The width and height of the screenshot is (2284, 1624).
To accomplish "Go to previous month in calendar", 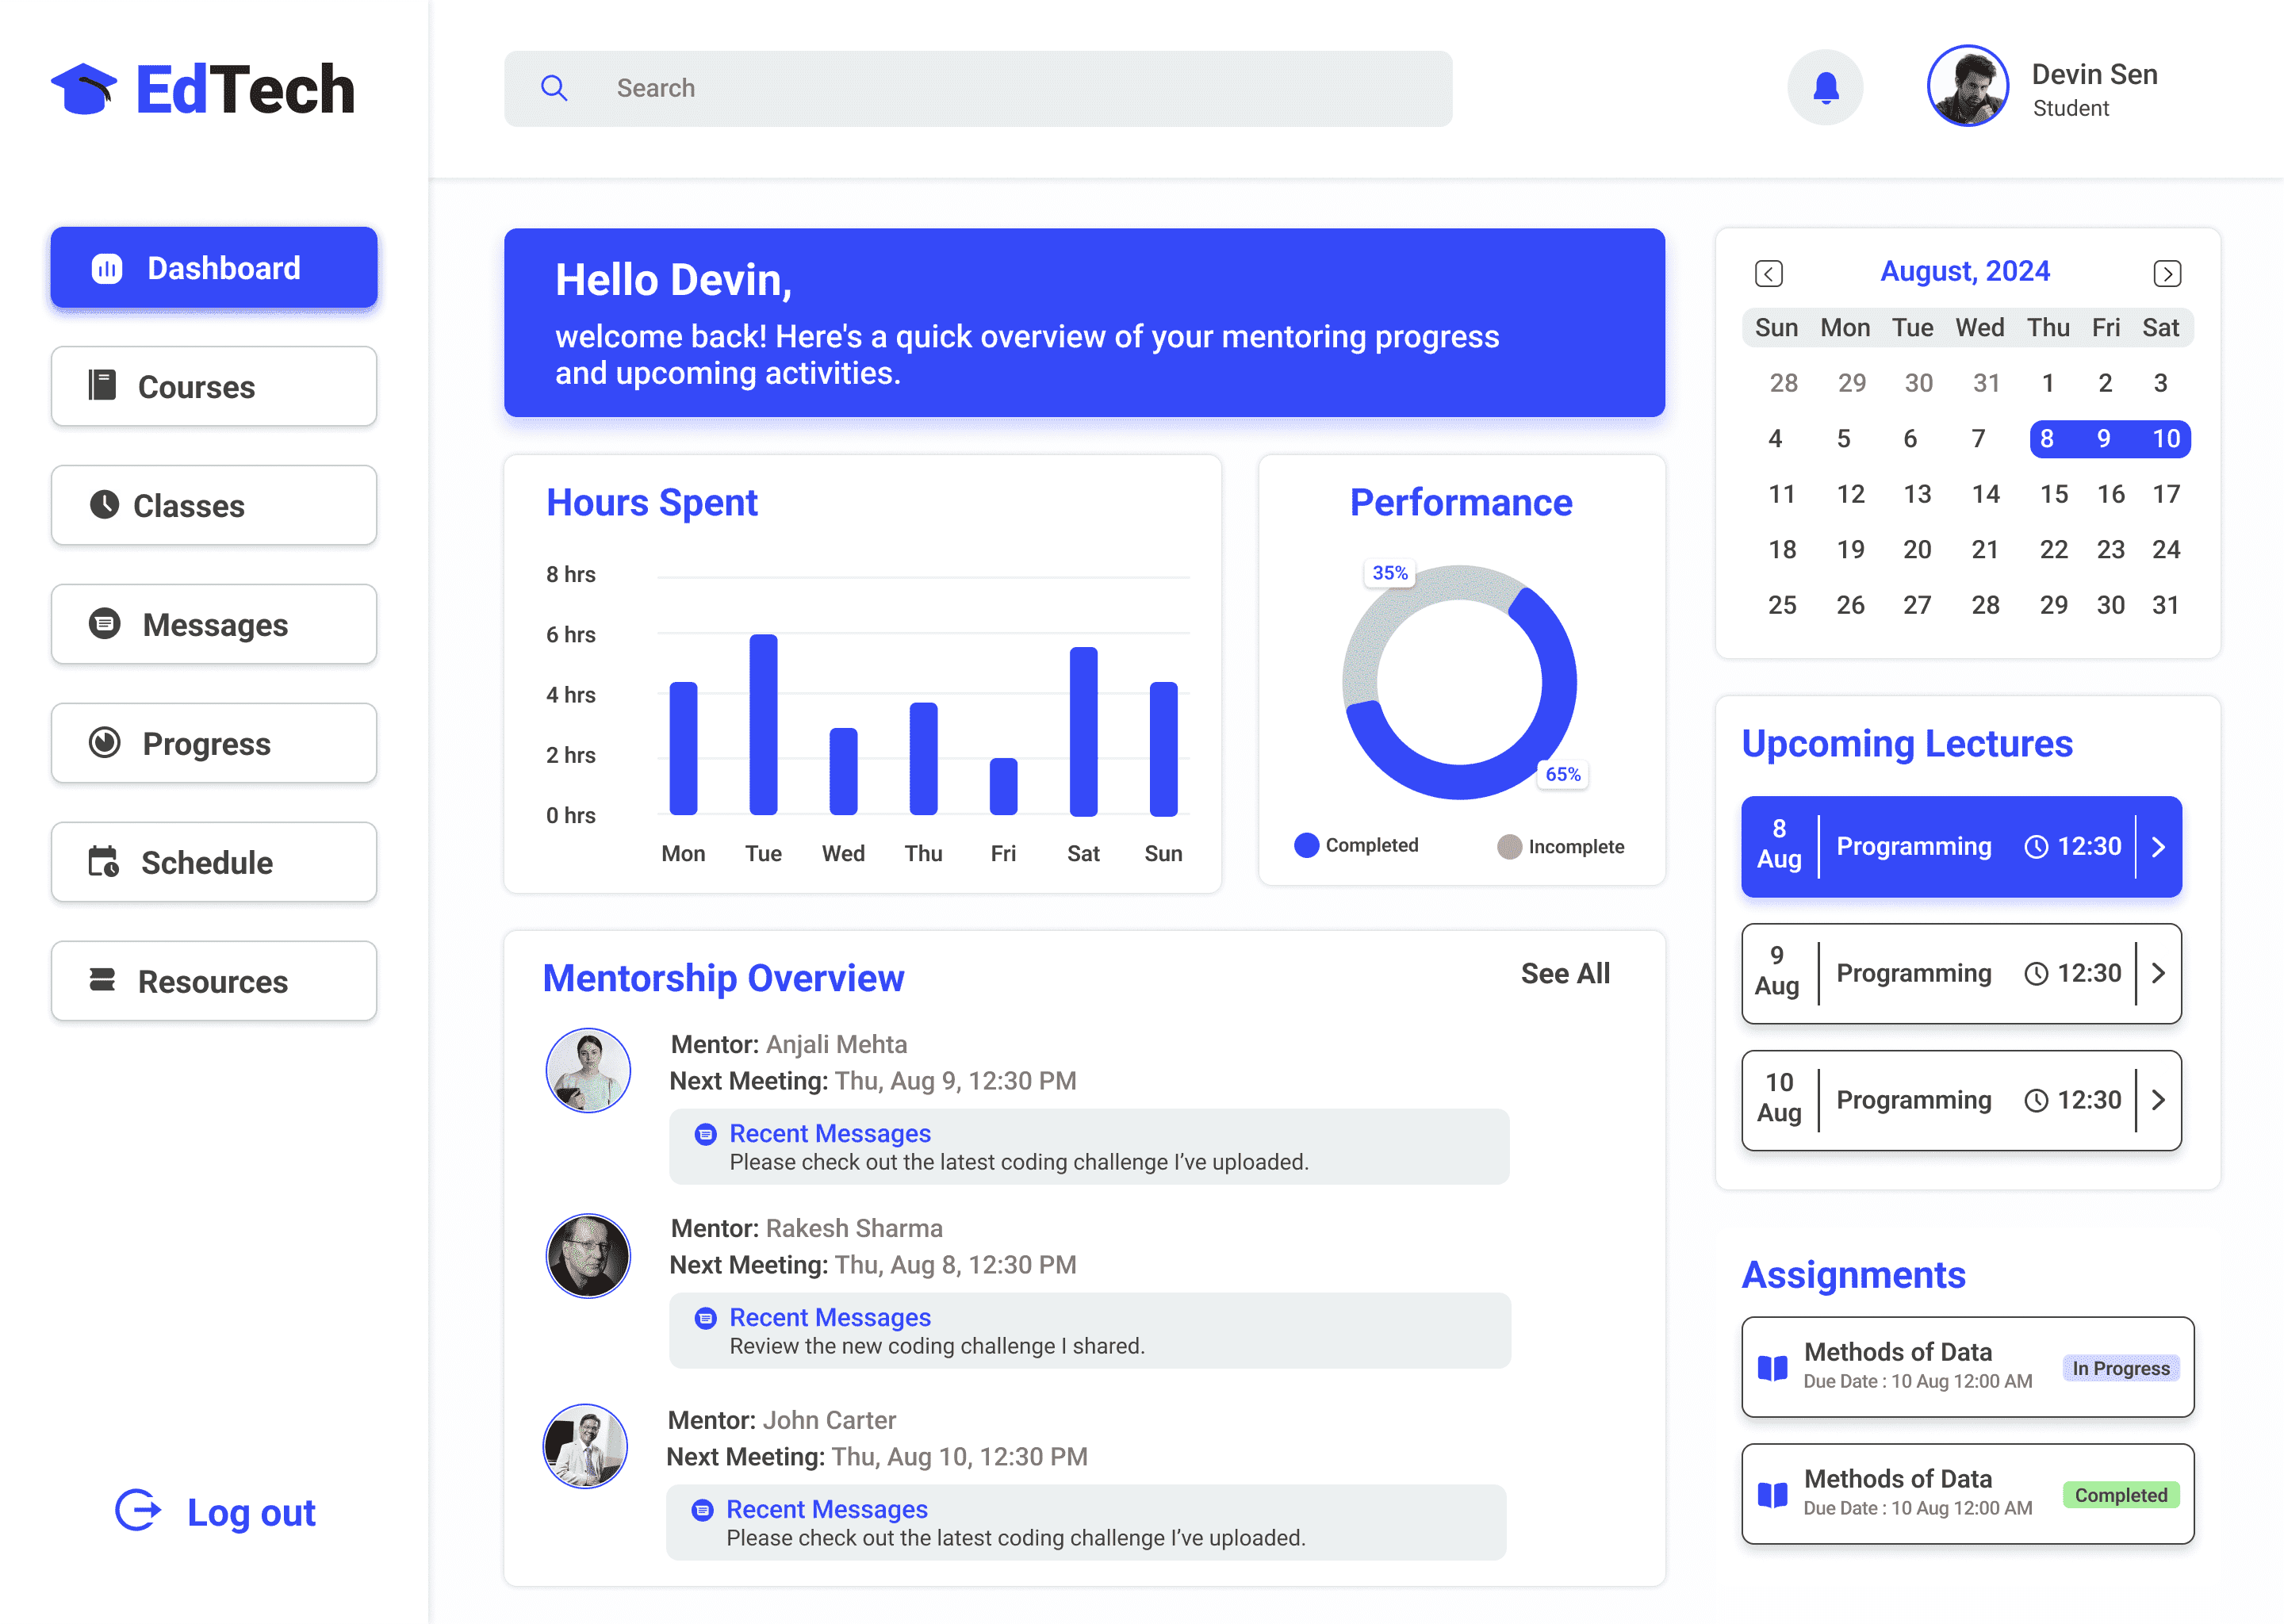I will pyautogui.click(x=1768, y=273).
